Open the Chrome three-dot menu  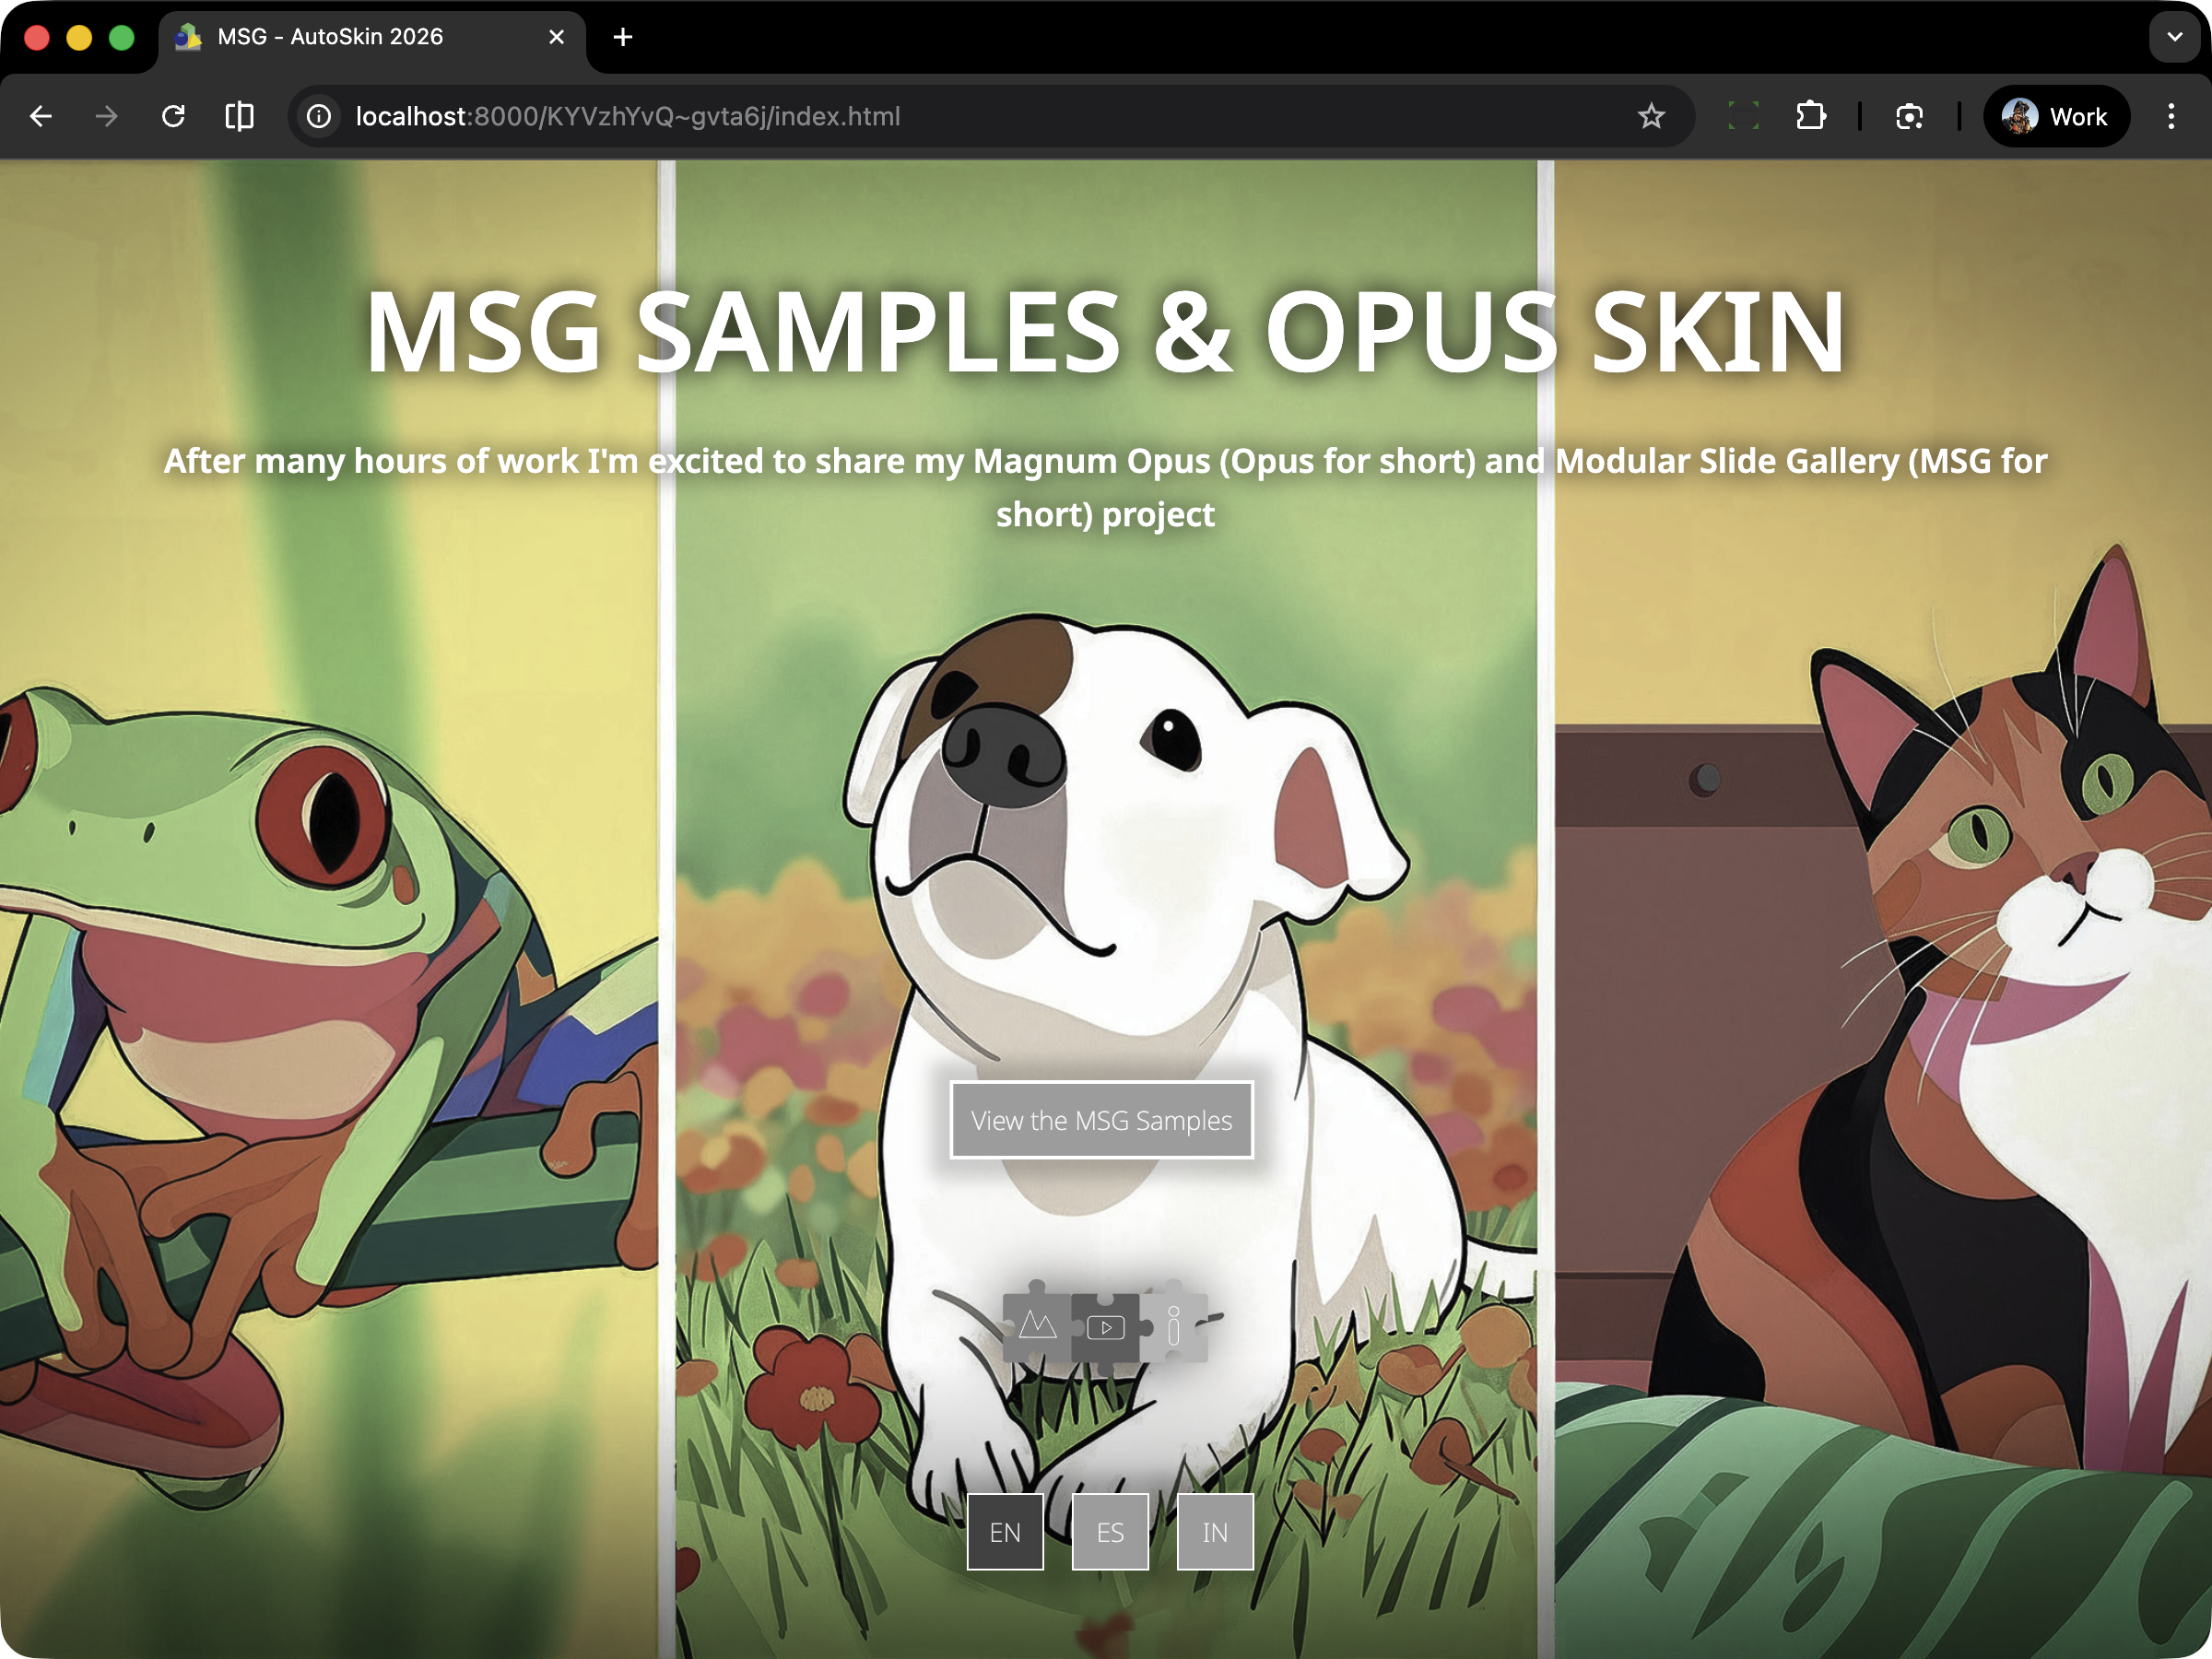click(x=2170, y=117)
